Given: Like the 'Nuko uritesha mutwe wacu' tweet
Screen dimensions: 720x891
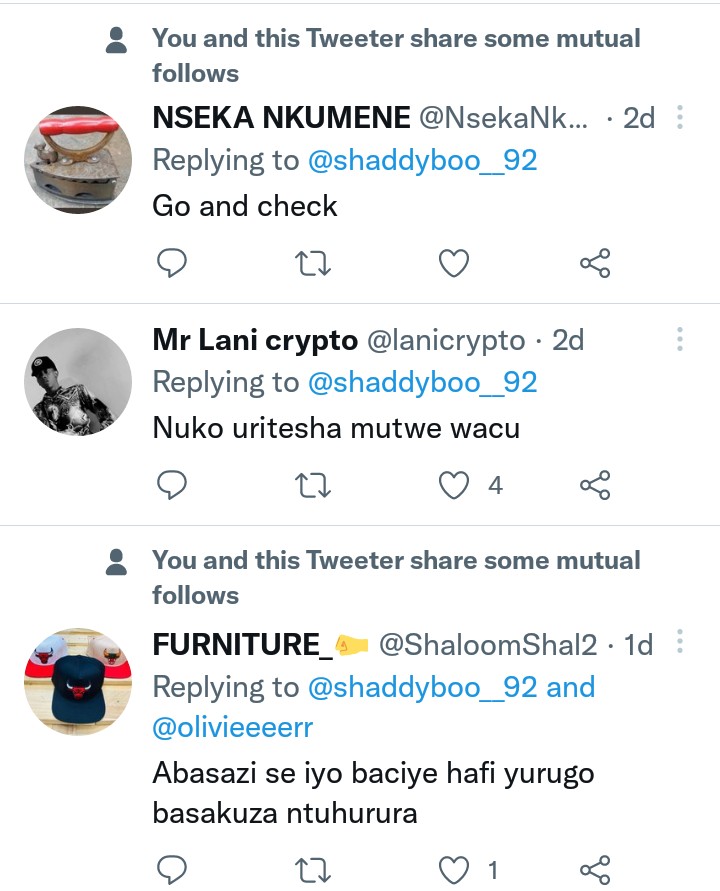Looking at the screenshot, I should click(455, 486).
